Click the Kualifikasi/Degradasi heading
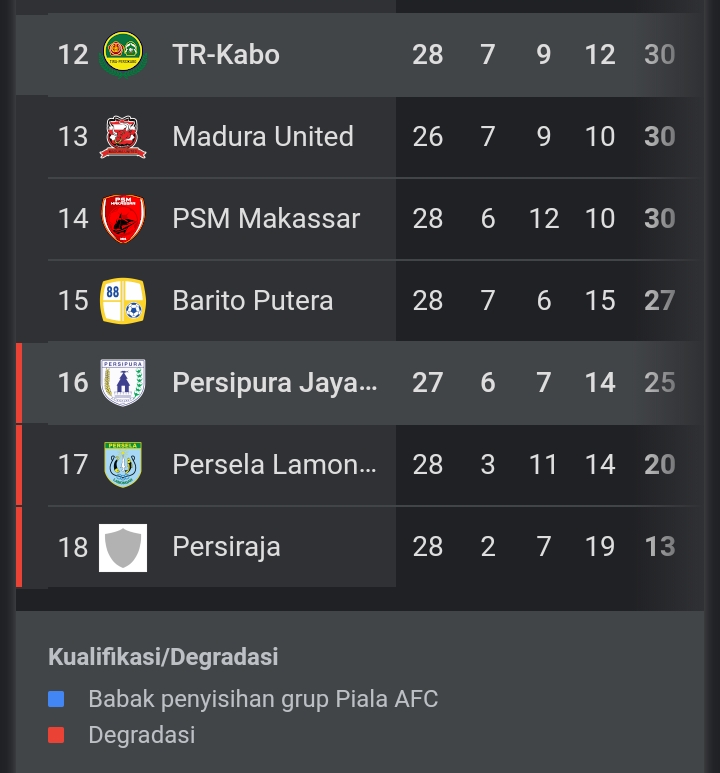Image resolution: width=720 pixels, height=773 pixels. click(163, 657)
